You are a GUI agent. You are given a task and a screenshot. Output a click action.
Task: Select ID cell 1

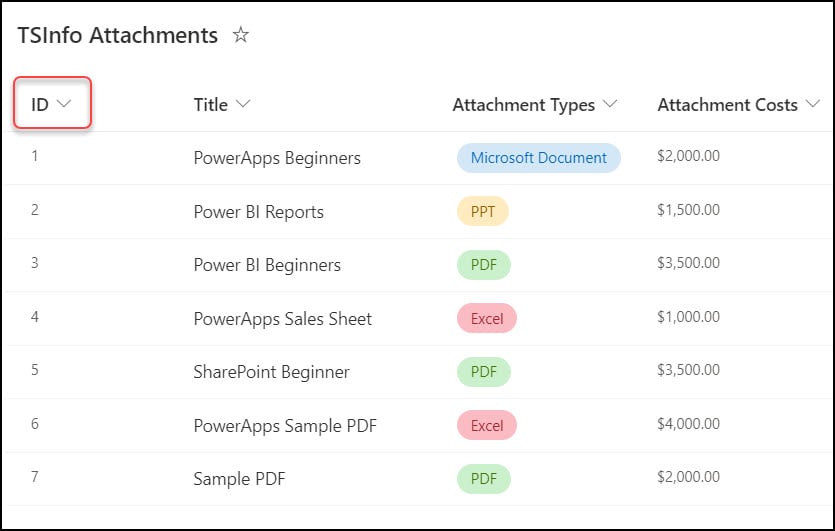[x=35, y=156]
